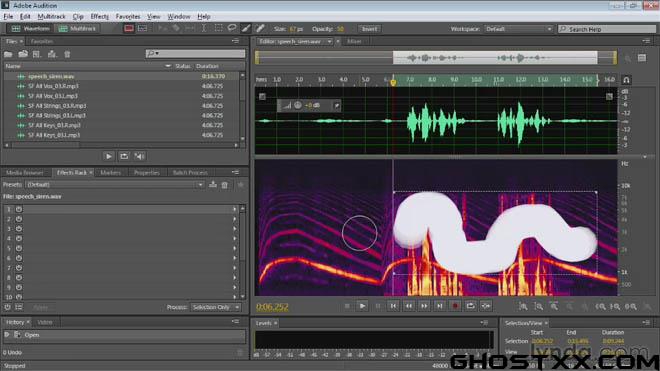Play the file preview in Files panel
Image resolution: width=660 pixels, height=371 pixels.
tap(109, 156)
